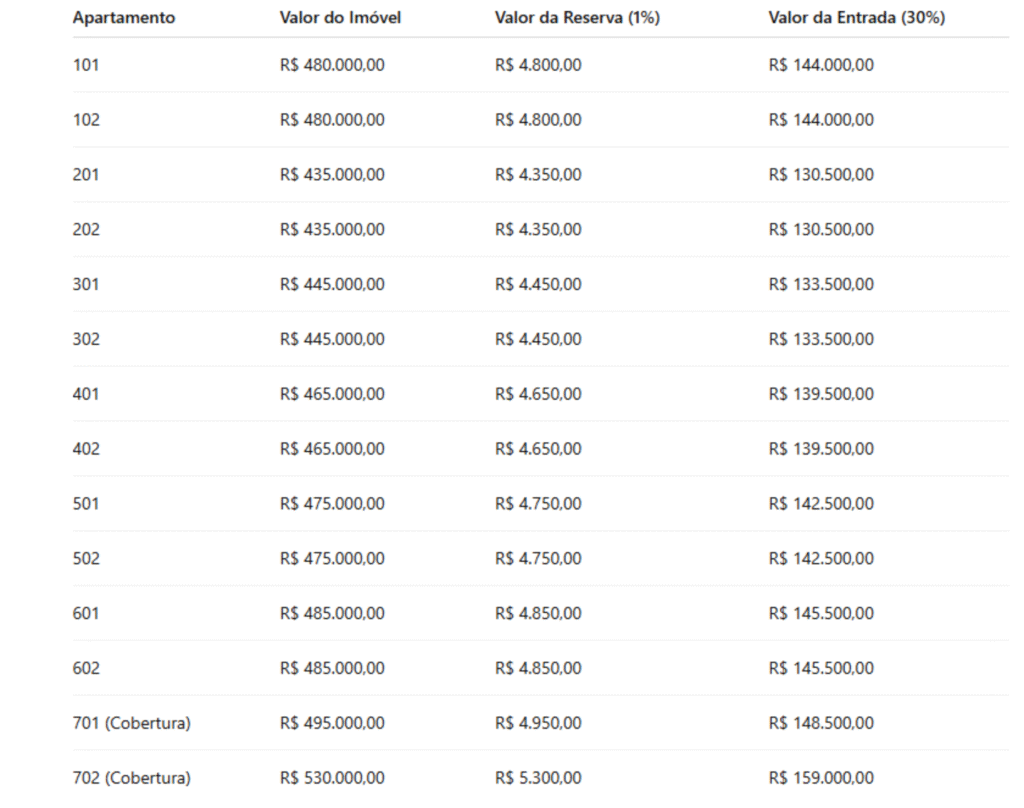Click the R$ 4.950,00 reserve value
The image size is (1024, 808).
pos(538,723)
